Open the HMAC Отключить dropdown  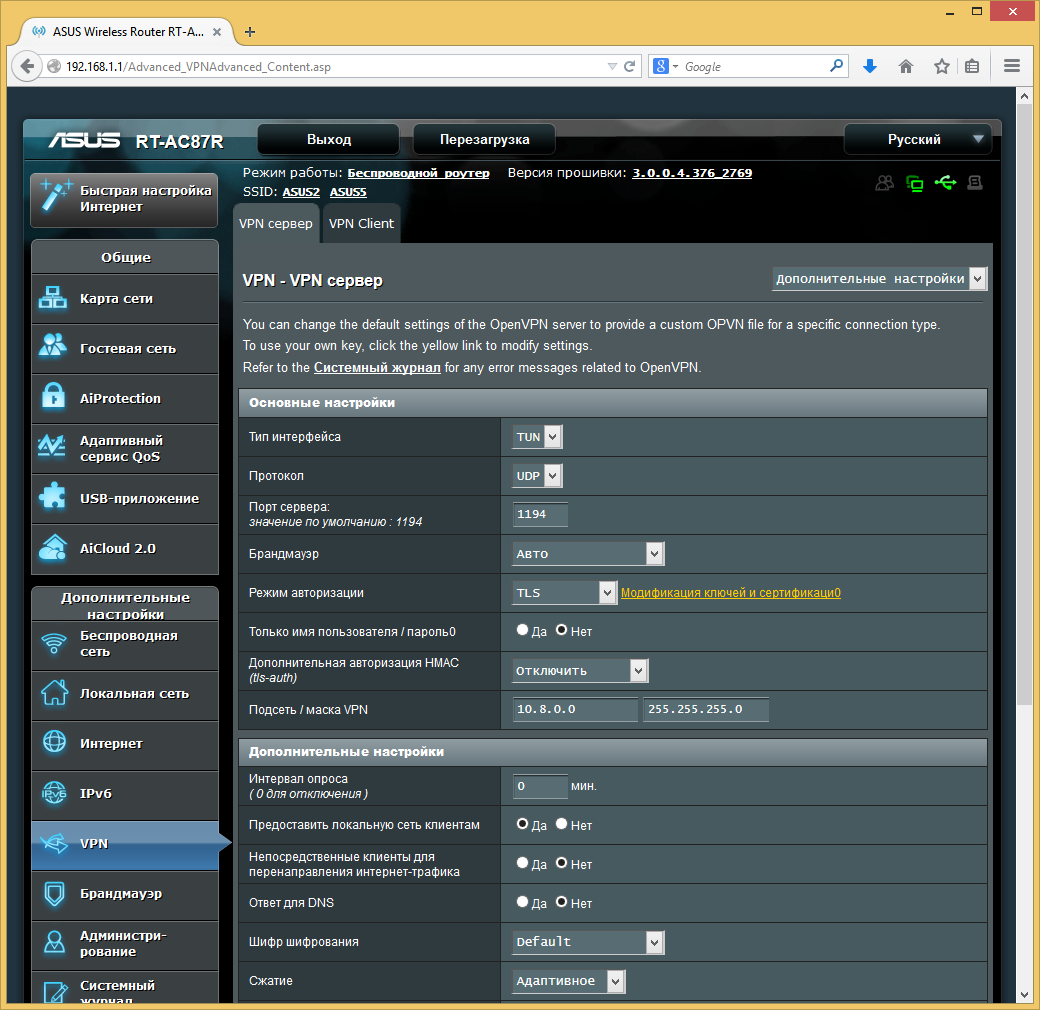click(580, 670)
